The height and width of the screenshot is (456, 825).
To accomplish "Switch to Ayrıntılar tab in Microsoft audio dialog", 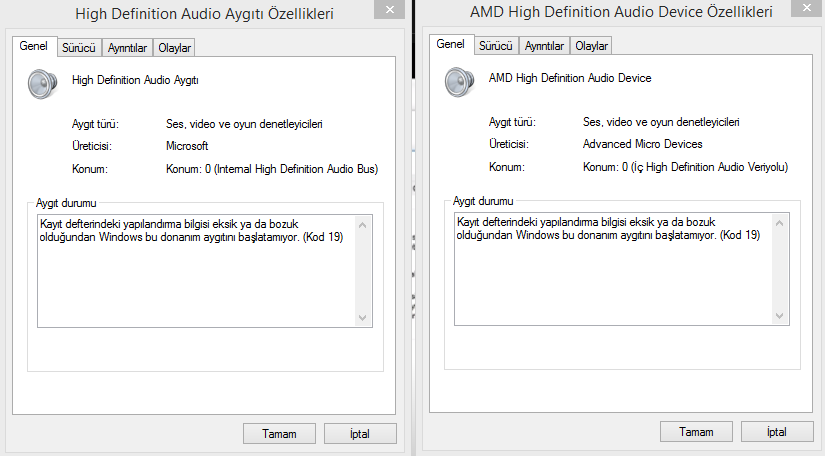I will pyautogui.click(x=127, y=48).
